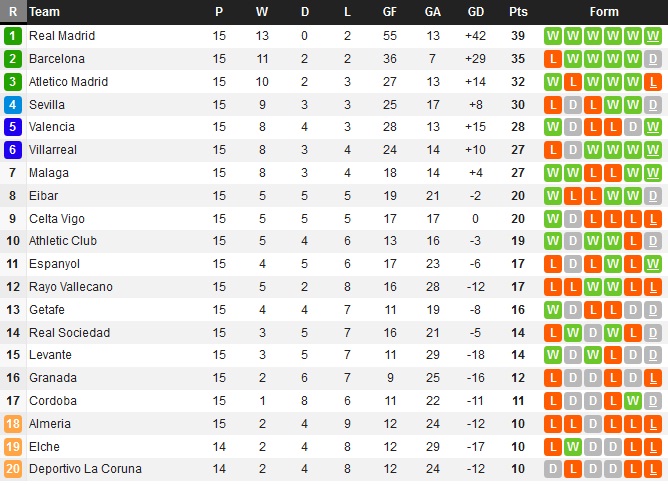Open the Barcelona team link
Viewport: 668px width, 484px height.
[57, 59]
